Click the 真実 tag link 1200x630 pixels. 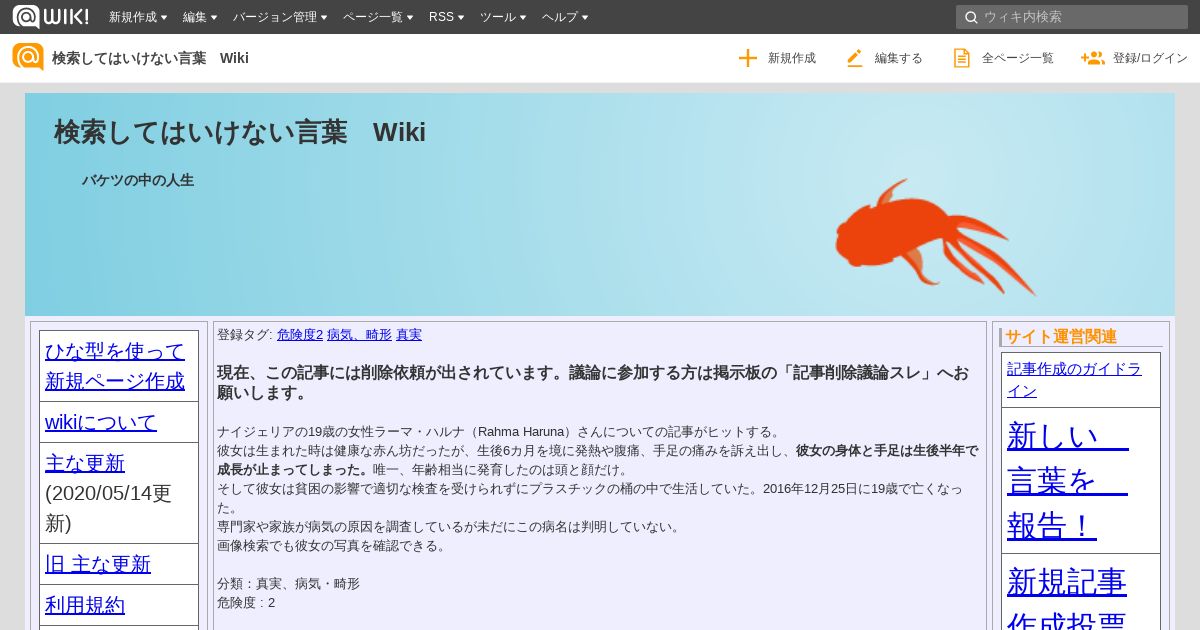click(x=409, y=335)
